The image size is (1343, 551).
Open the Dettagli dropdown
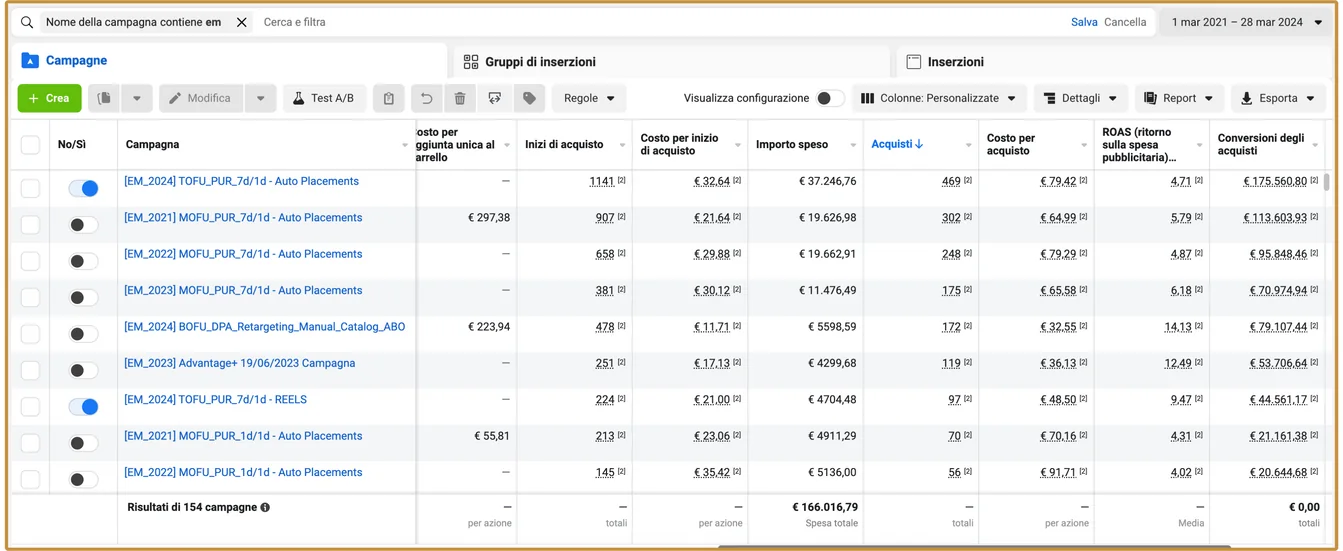1080,98
